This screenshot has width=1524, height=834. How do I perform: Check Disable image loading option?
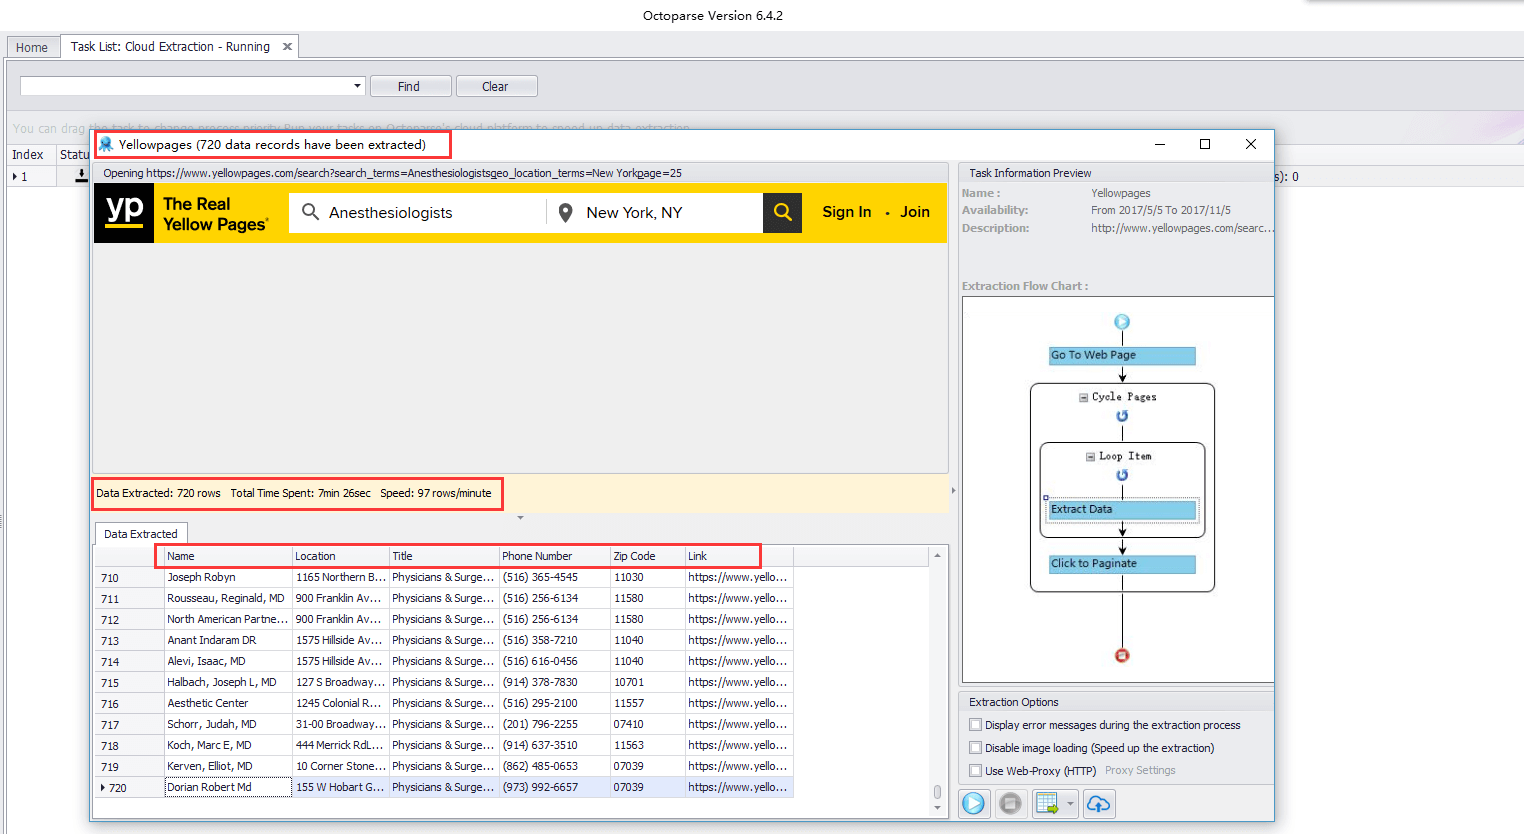point(975,748)
